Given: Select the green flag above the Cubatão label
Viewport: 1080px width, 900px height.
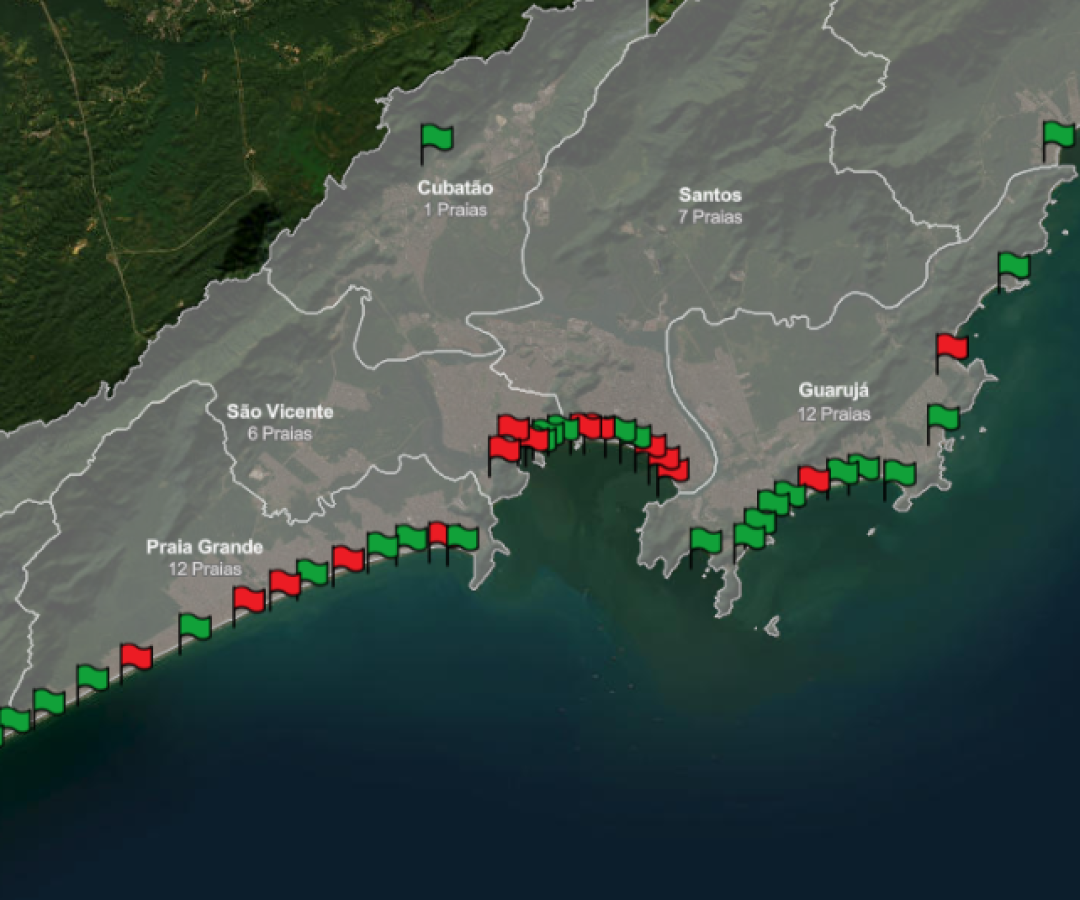Looking at the screenshot, I should click(435, 137).
